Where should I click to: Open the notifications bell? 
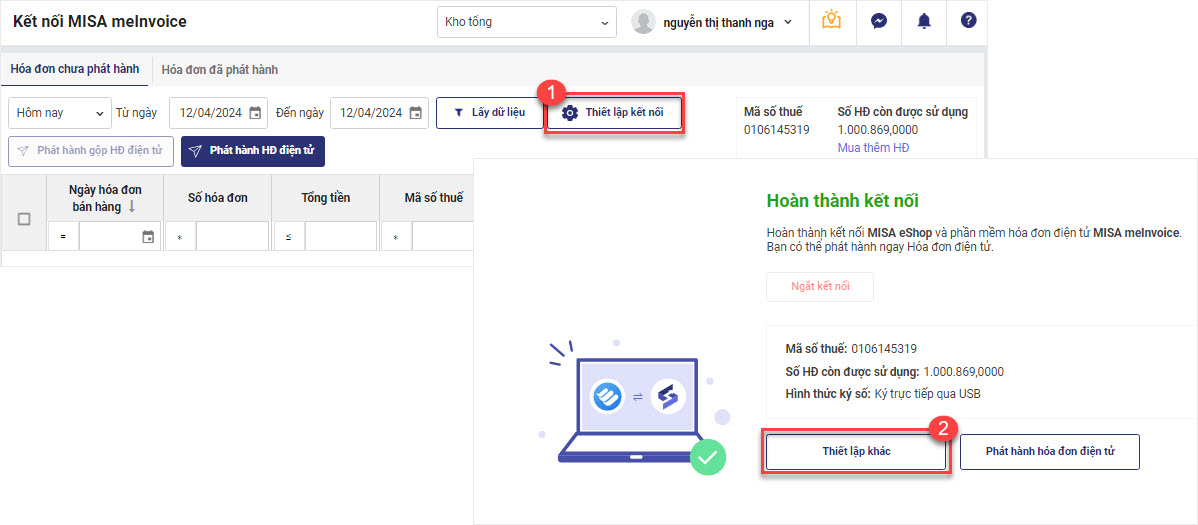click(924, 21)
